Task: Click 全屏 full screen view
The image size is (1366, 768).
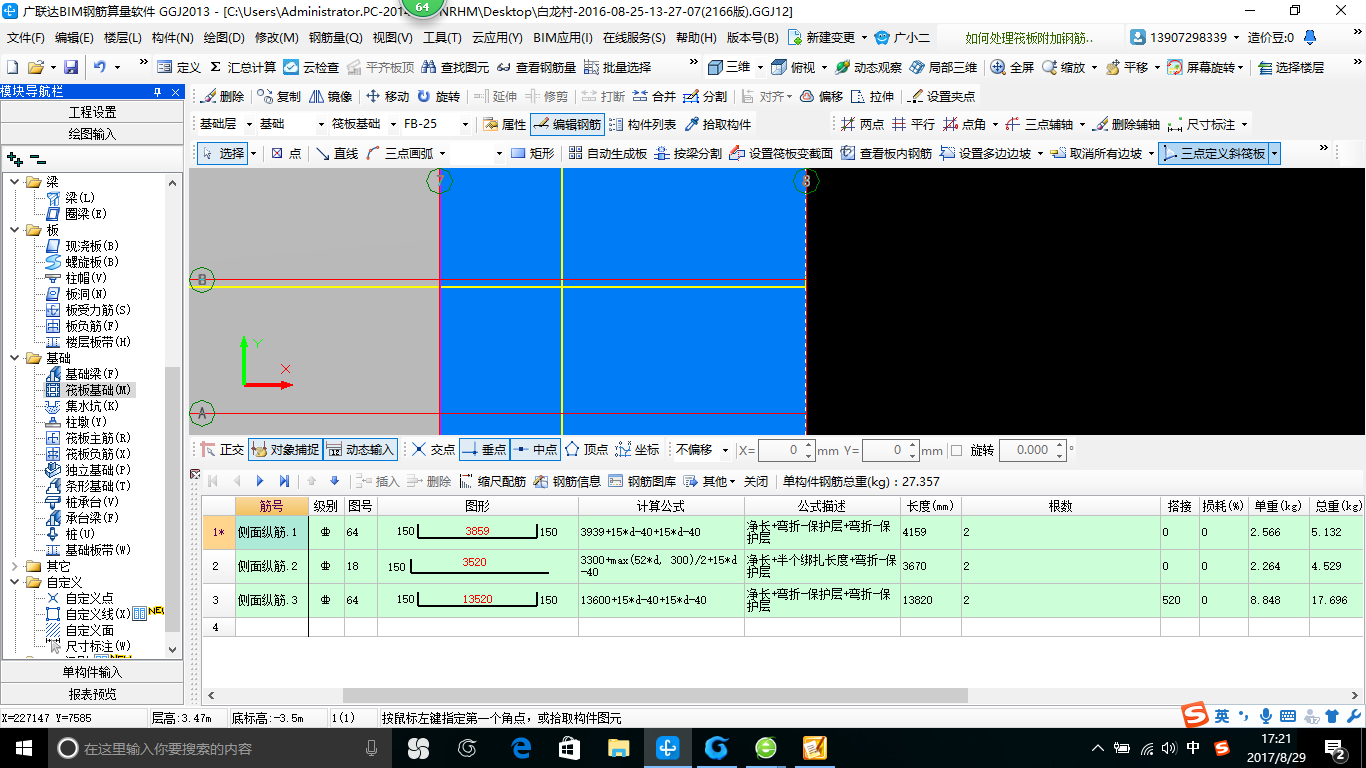Action: [x=1012, y=67]
